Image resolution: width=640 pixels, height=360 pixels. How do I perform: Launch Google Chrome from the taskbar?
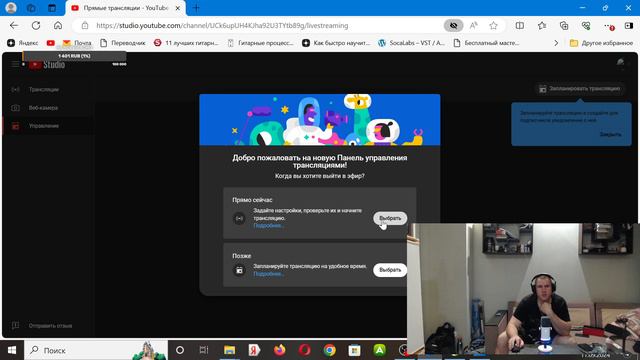tap(329, 350)
